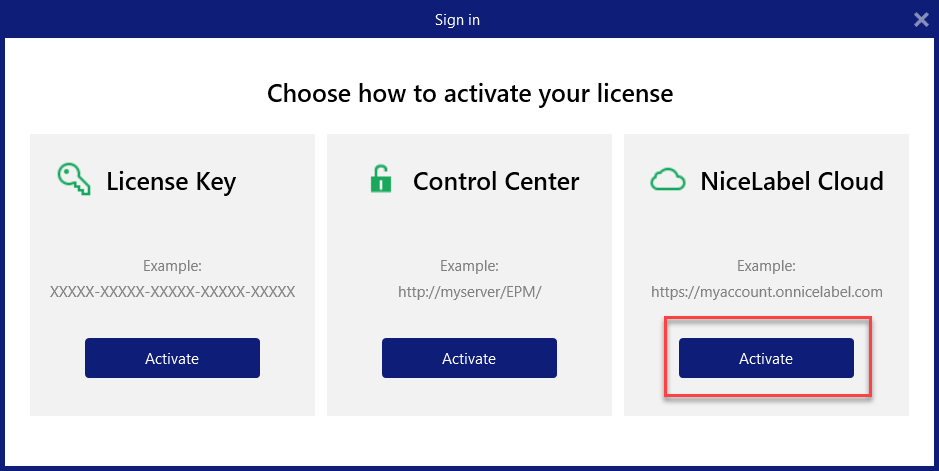Activate license via NiceLabel Cloud
The image size is (939, 471).
[x=766, y=358]
